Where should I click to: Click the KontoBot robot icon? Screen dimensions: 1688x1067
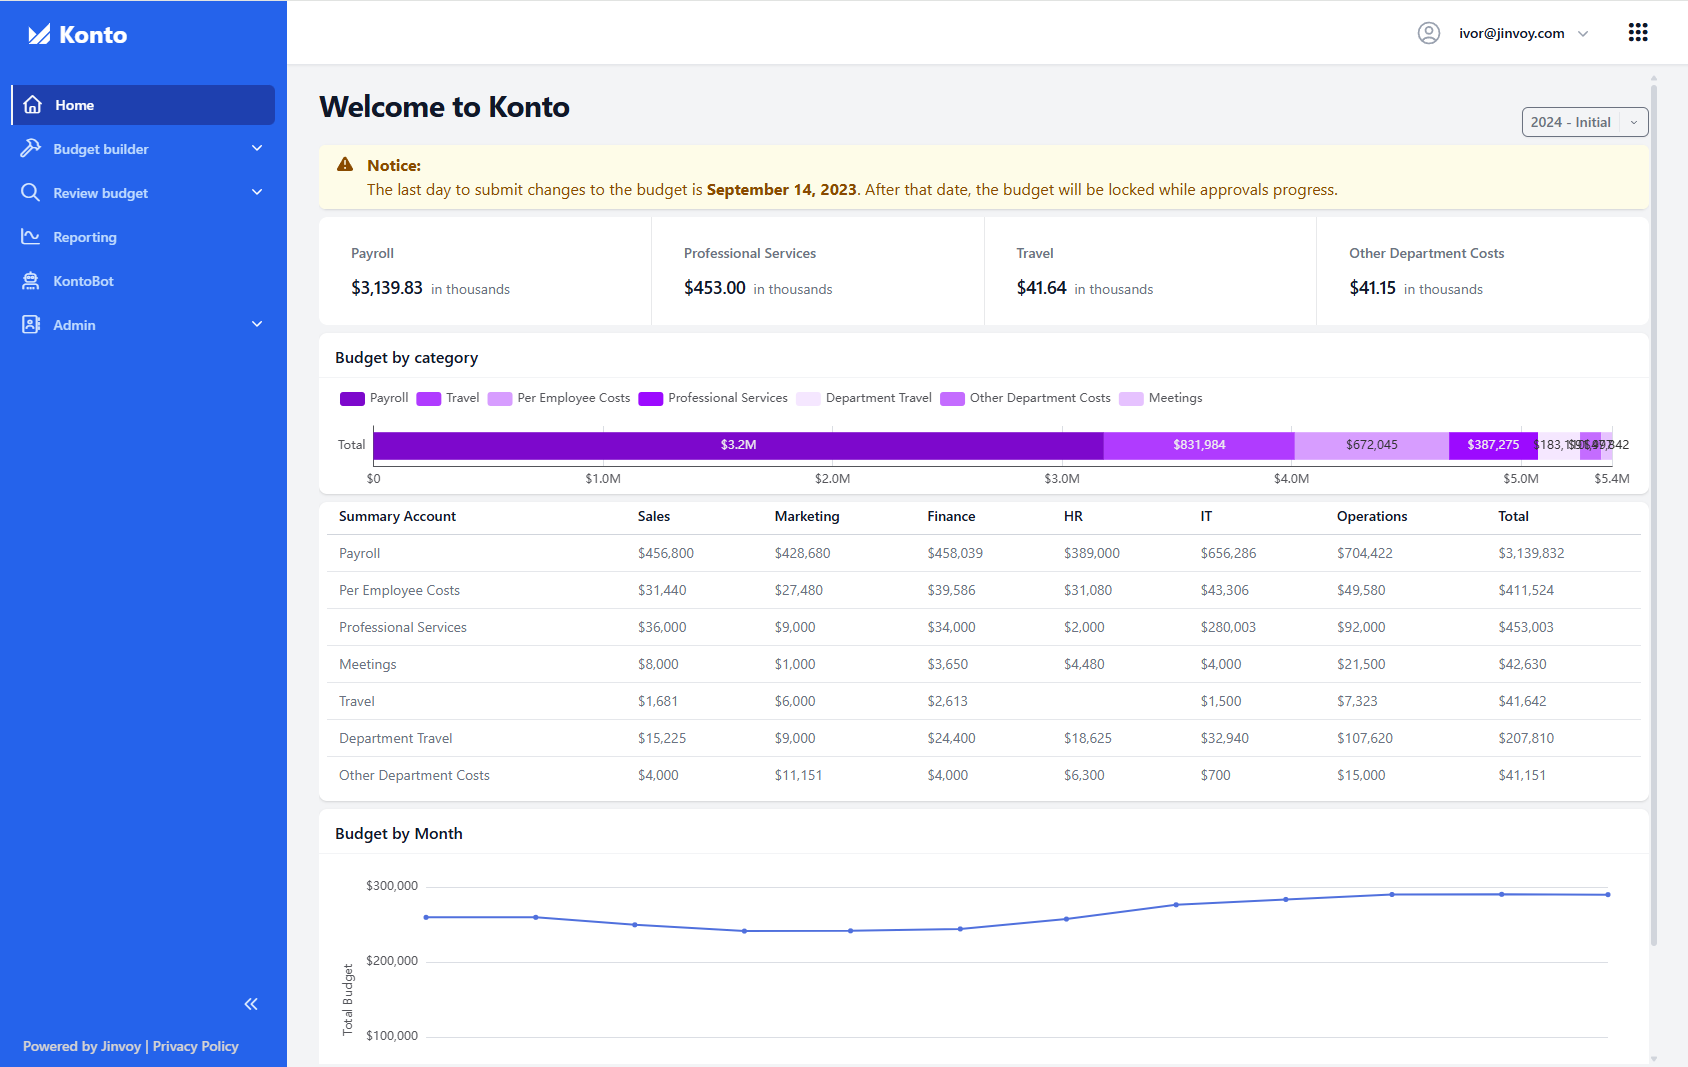click(31, 281)
